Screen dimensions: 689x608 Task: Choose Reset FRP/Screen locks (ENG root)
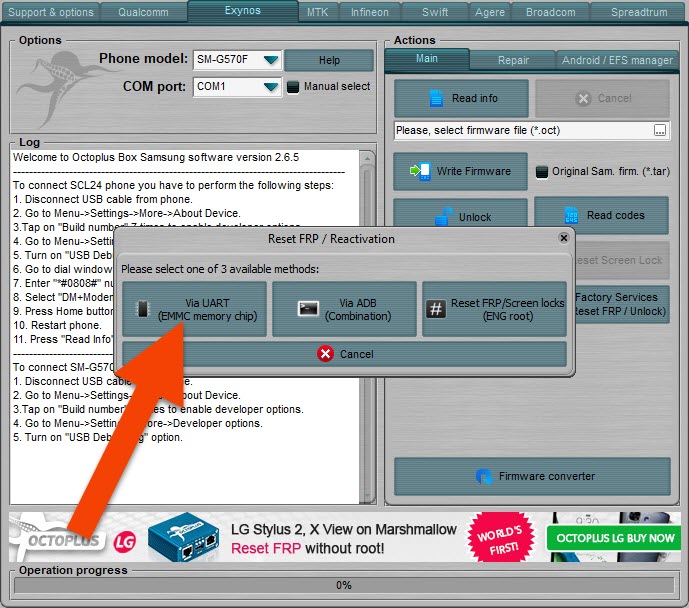point(494,309)
